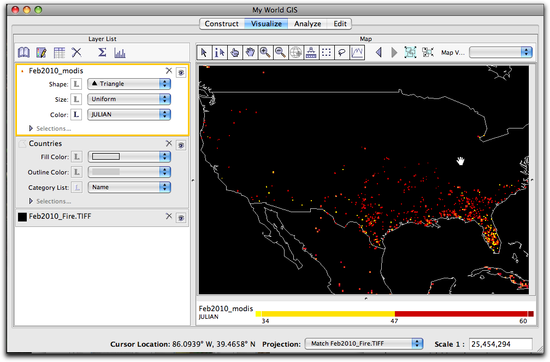
Task: Toggle visibility eye of Feb2010_Fire.TIFF layer
Action: (x=181, y=218)
